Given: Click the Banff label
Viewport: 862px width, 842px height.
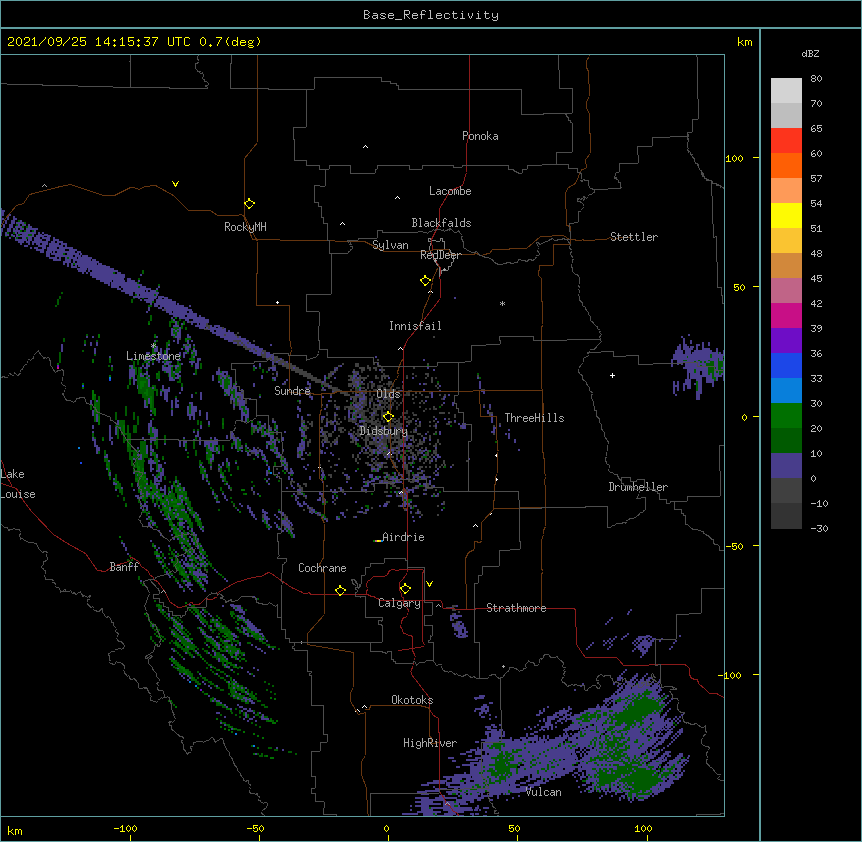Looking at the screenshot, I should point(124,567).
